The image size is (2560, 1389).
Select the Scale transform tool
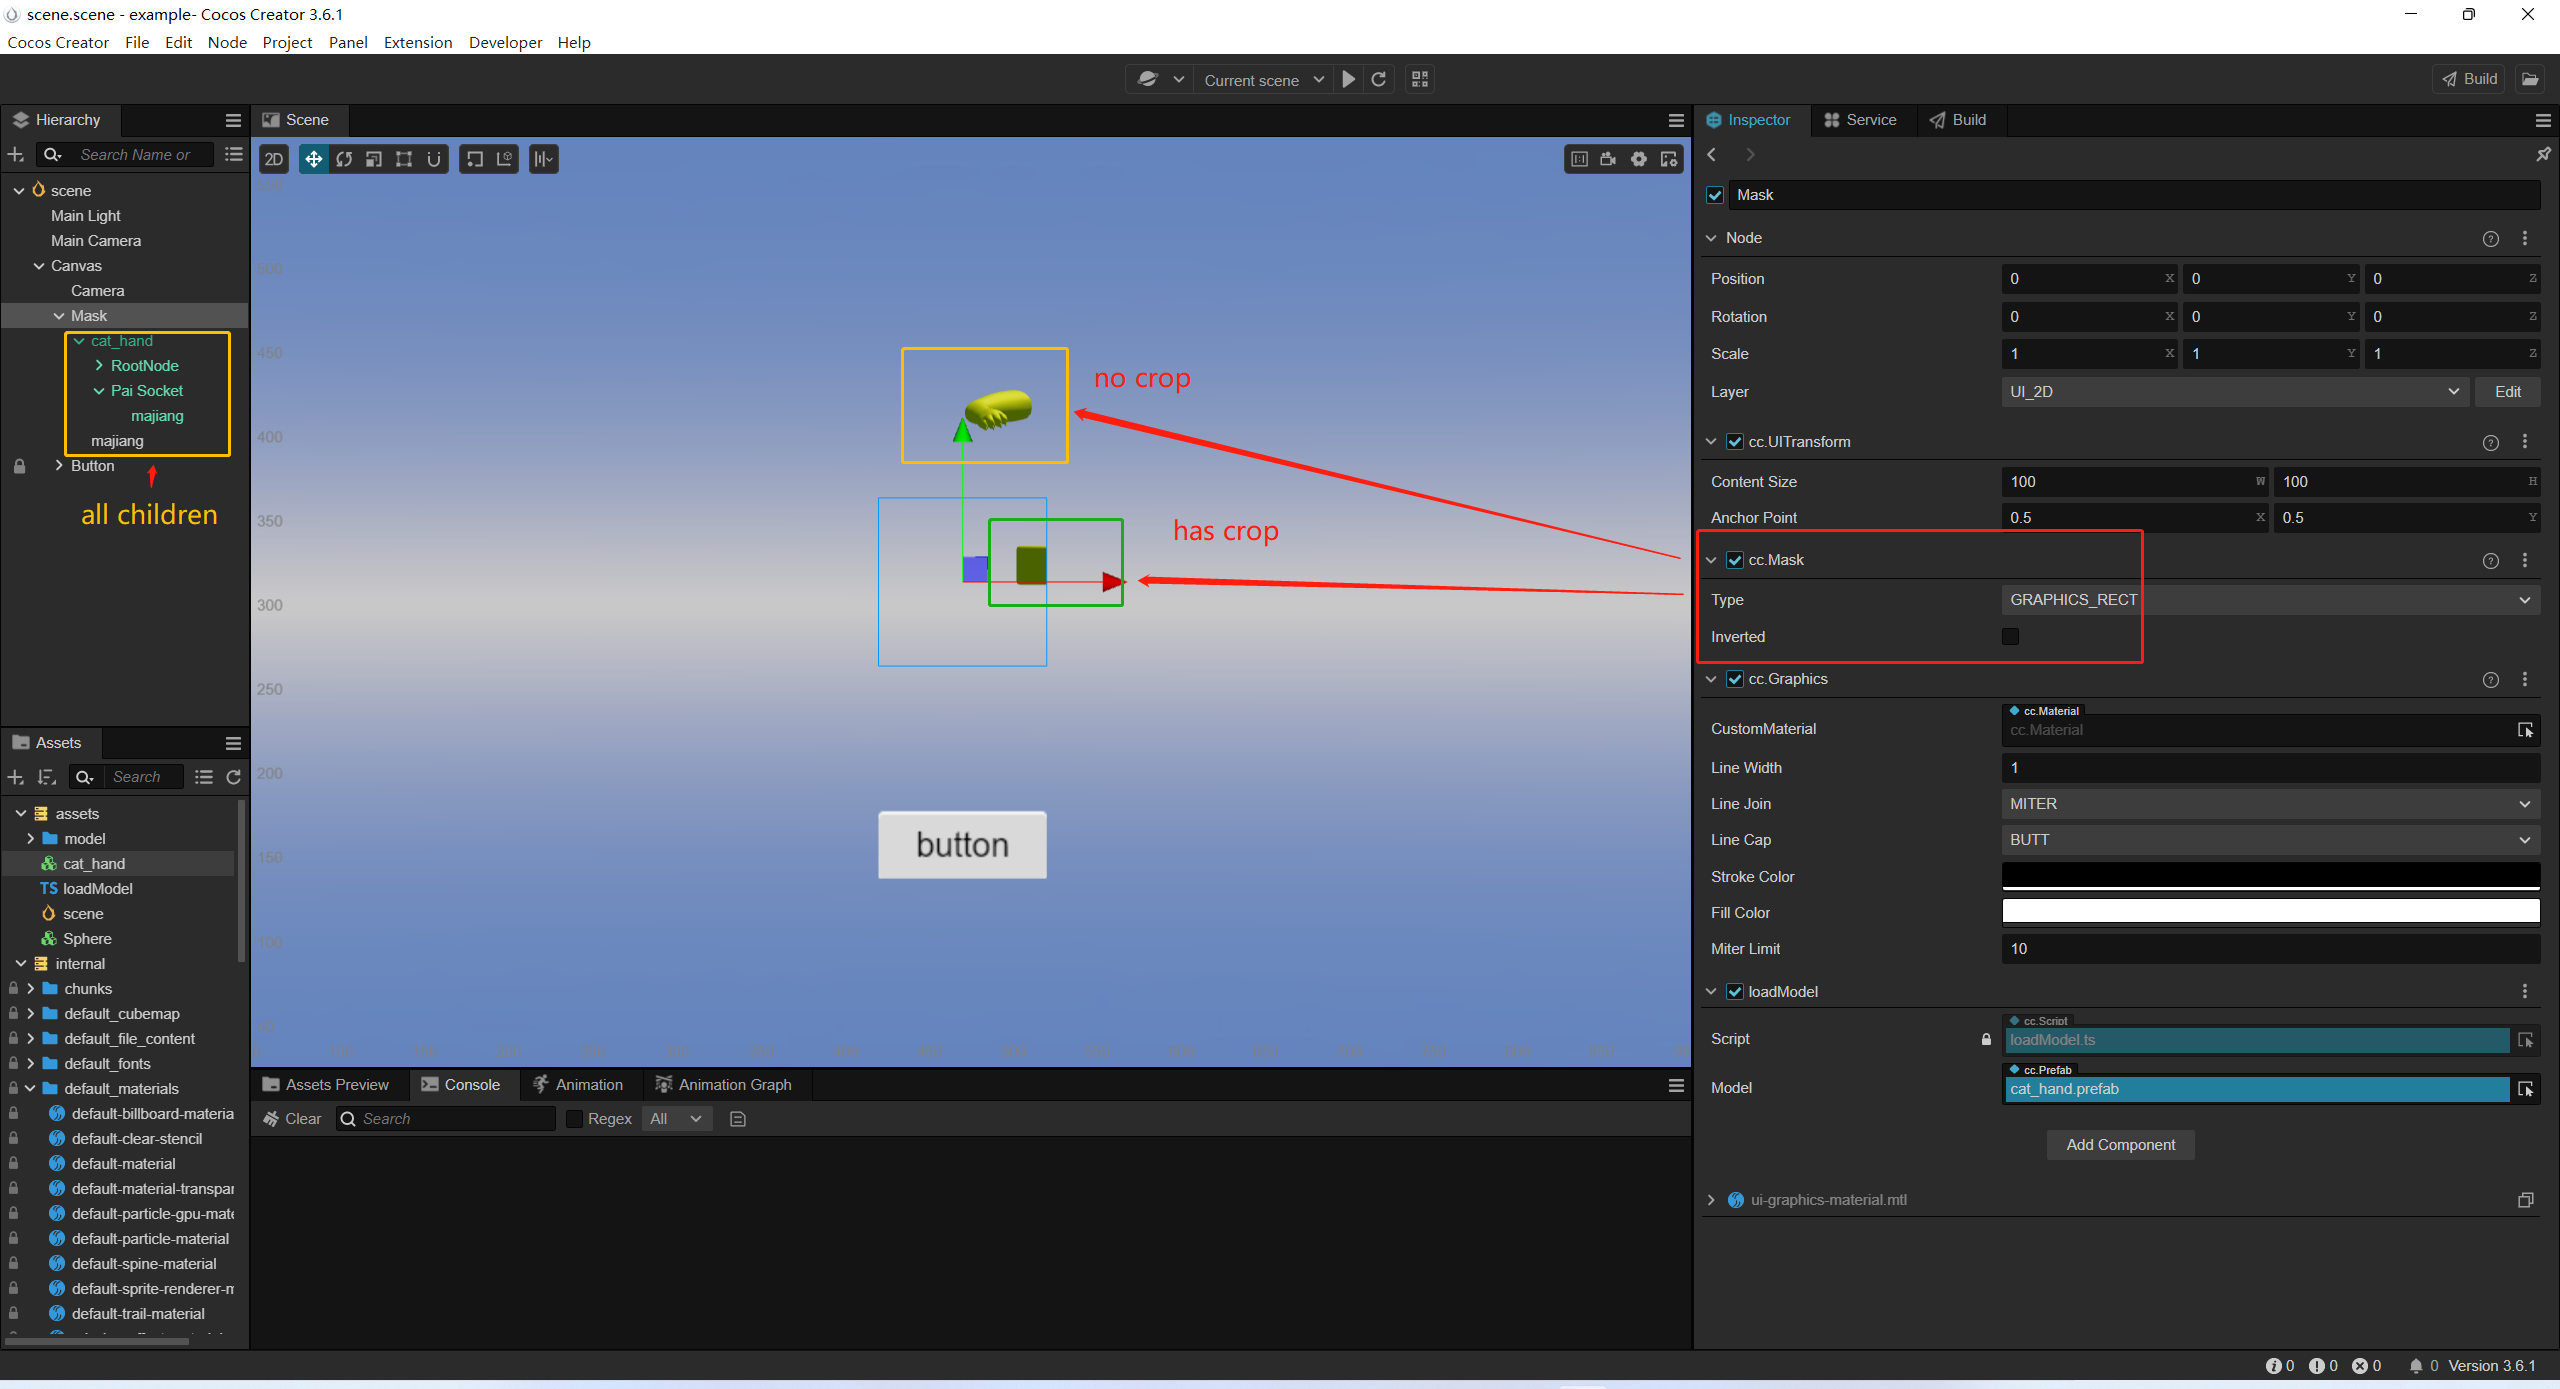374,159
